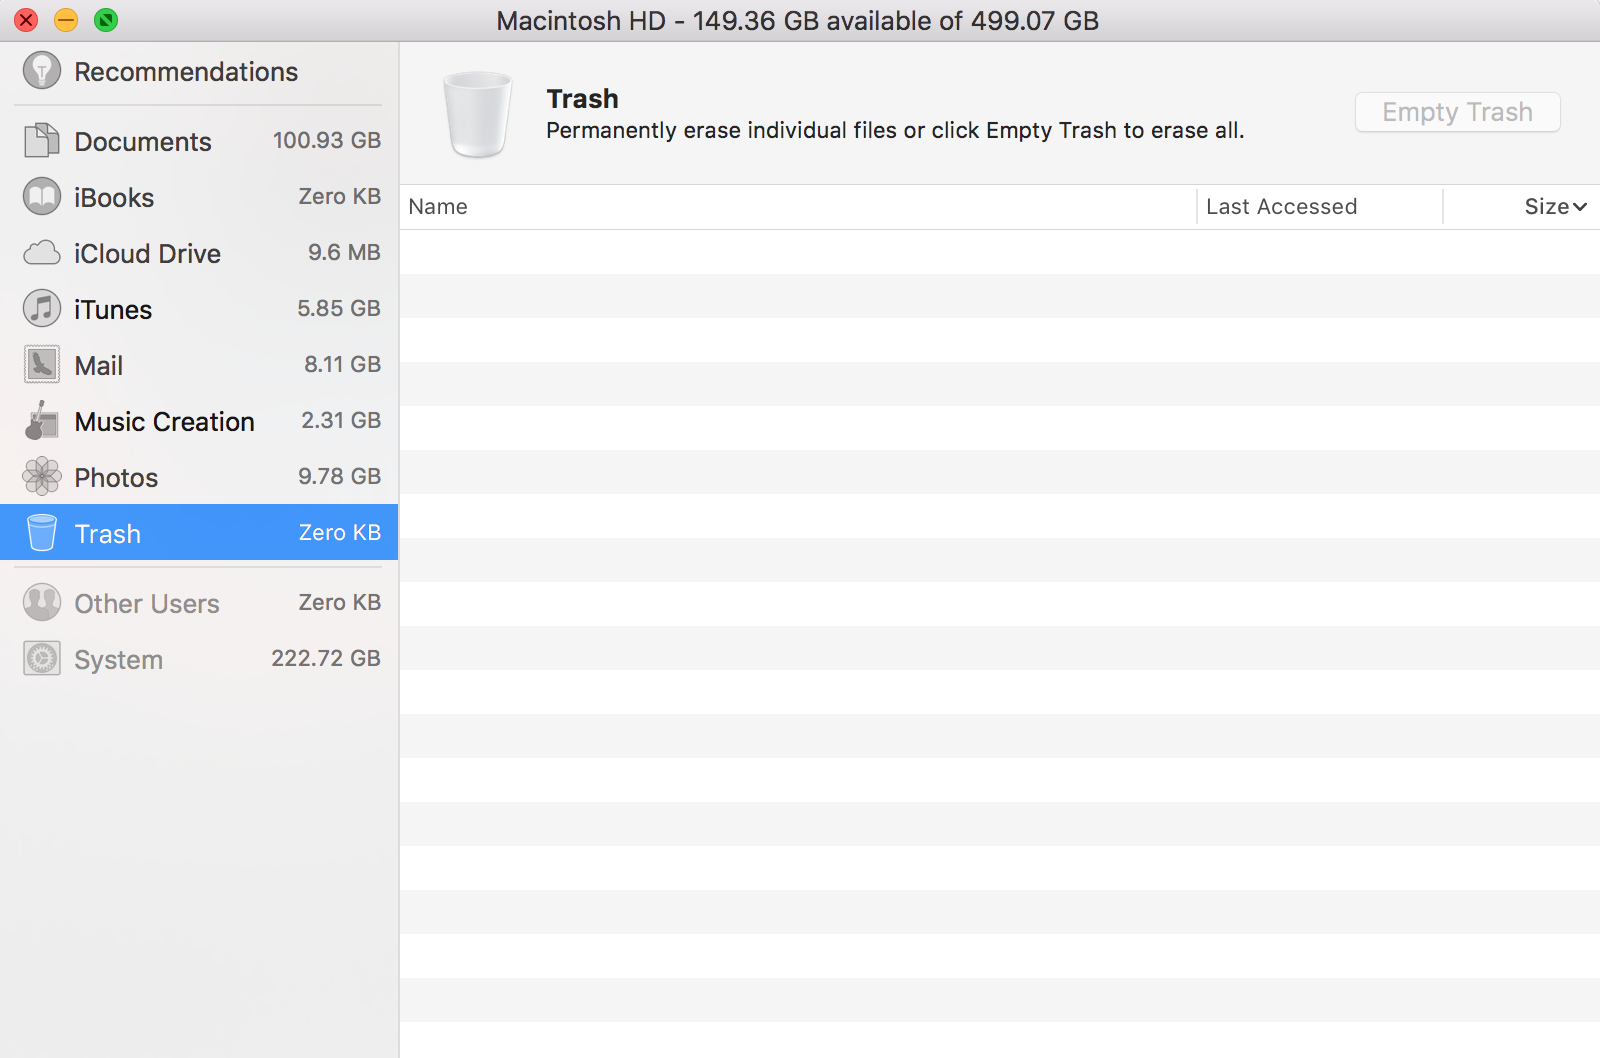
Task: Close the storage management window
Action: 26,20
